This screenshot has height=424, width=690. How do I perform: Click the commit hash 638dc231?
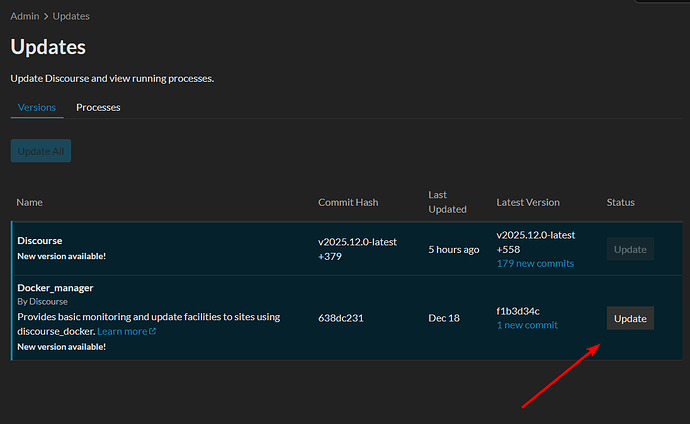tap(341, 318)
